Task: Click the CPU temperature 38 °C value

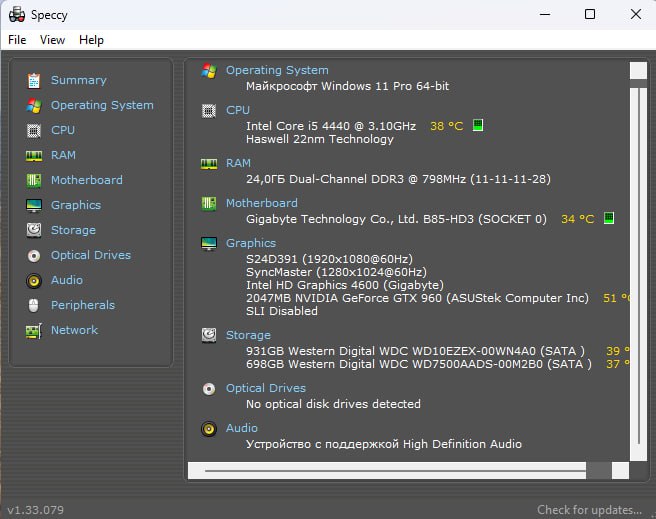Action: click(x=446, y=126)
